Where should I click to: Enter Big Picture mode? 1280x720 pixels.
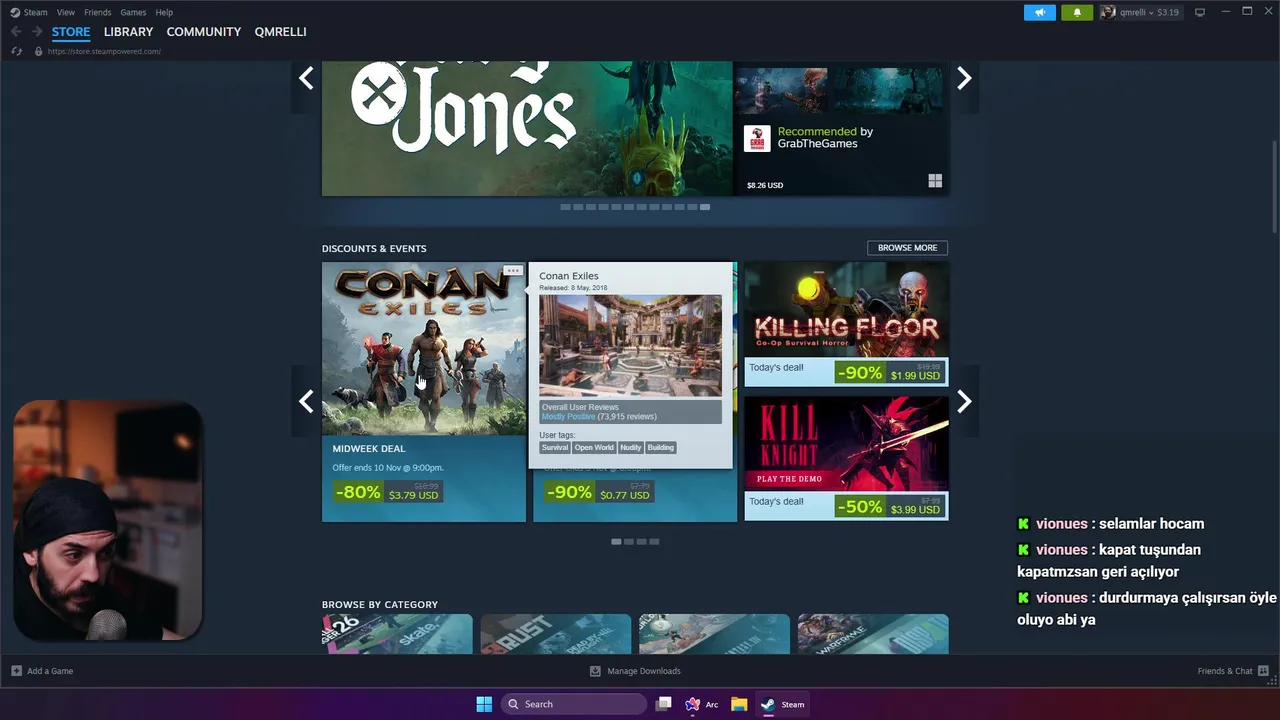point(1200,12)
